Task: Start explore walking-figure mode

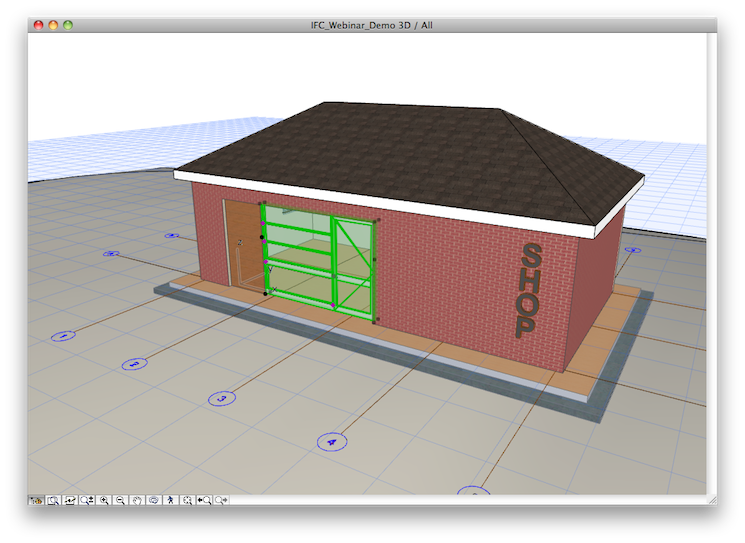Action: 171,500
